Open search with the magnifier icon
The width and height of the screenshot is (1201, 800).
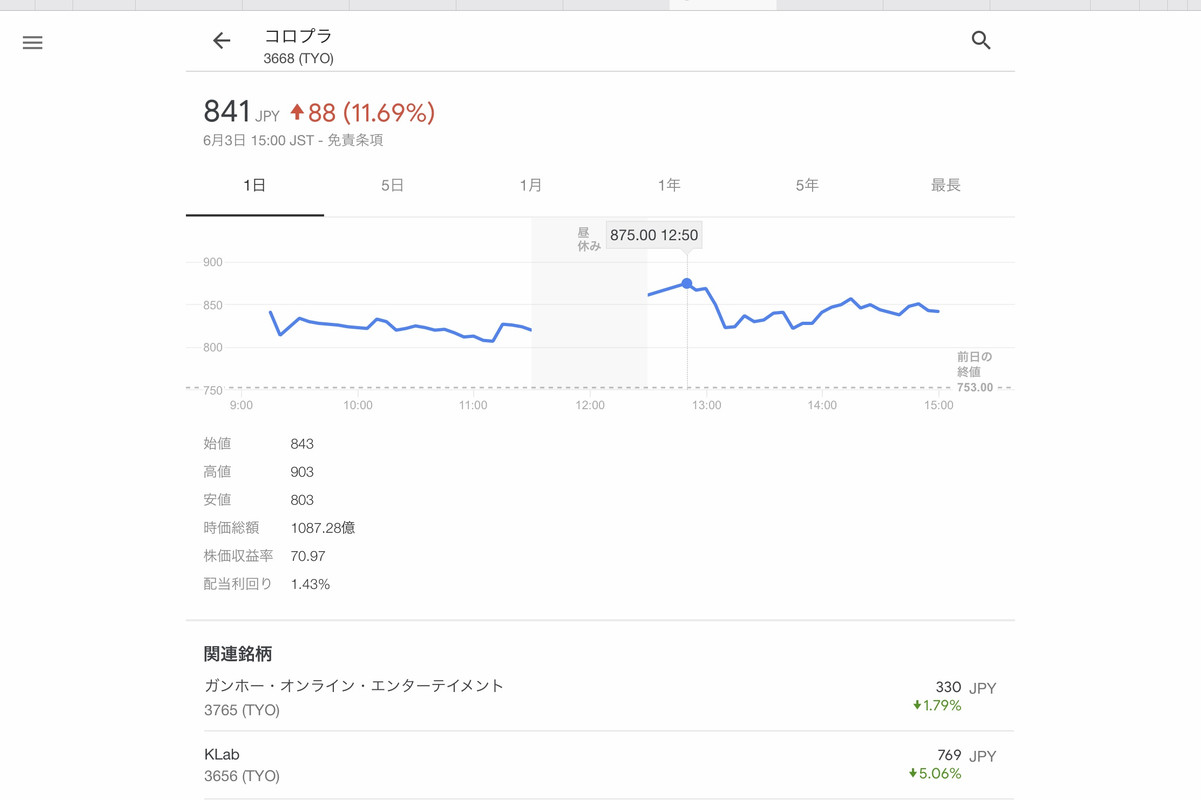click(x=981, y=40)
